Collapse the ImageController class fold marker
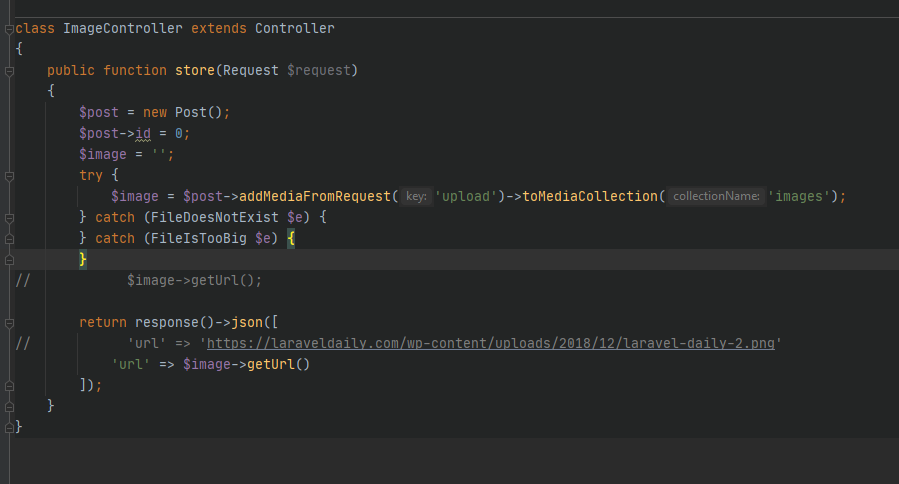 [9, 29]
